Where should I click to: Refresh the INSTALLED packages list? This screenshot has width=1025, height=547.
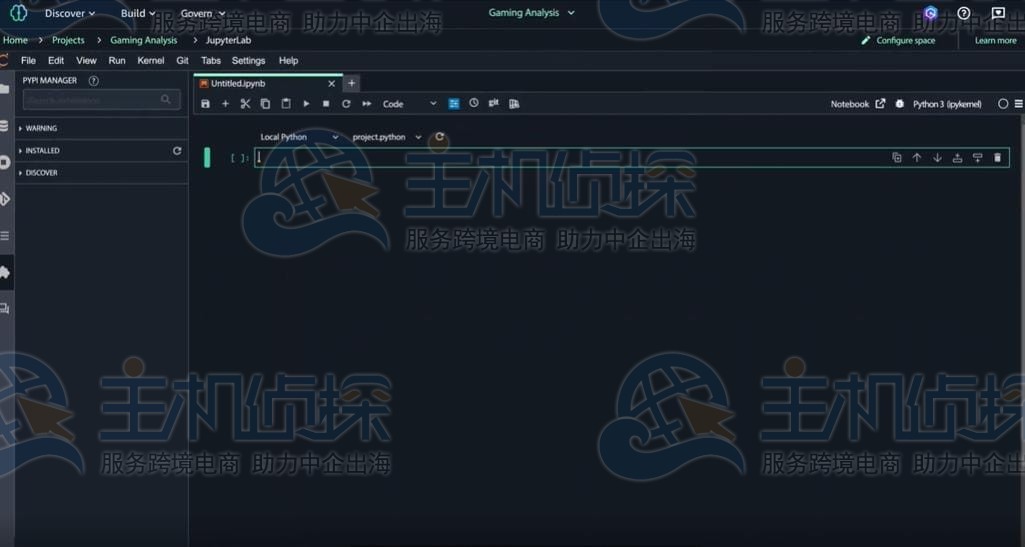click(176, 151)
